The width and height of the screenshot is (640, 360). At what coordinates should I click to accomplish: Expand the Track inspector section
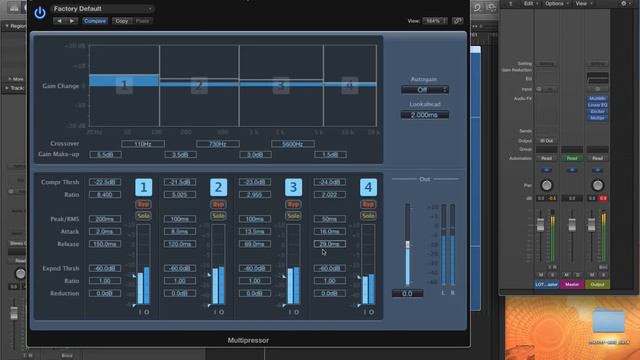[7, 88]
